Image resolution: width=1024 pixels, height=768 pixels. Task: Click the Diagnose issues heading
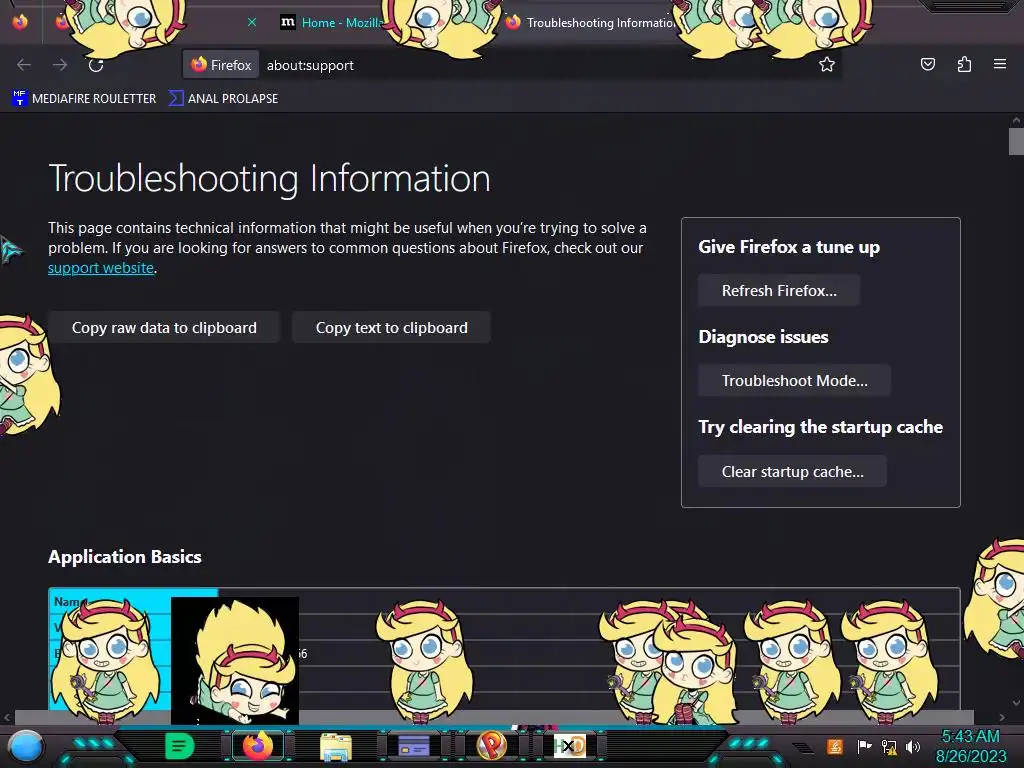pos(763,337)
